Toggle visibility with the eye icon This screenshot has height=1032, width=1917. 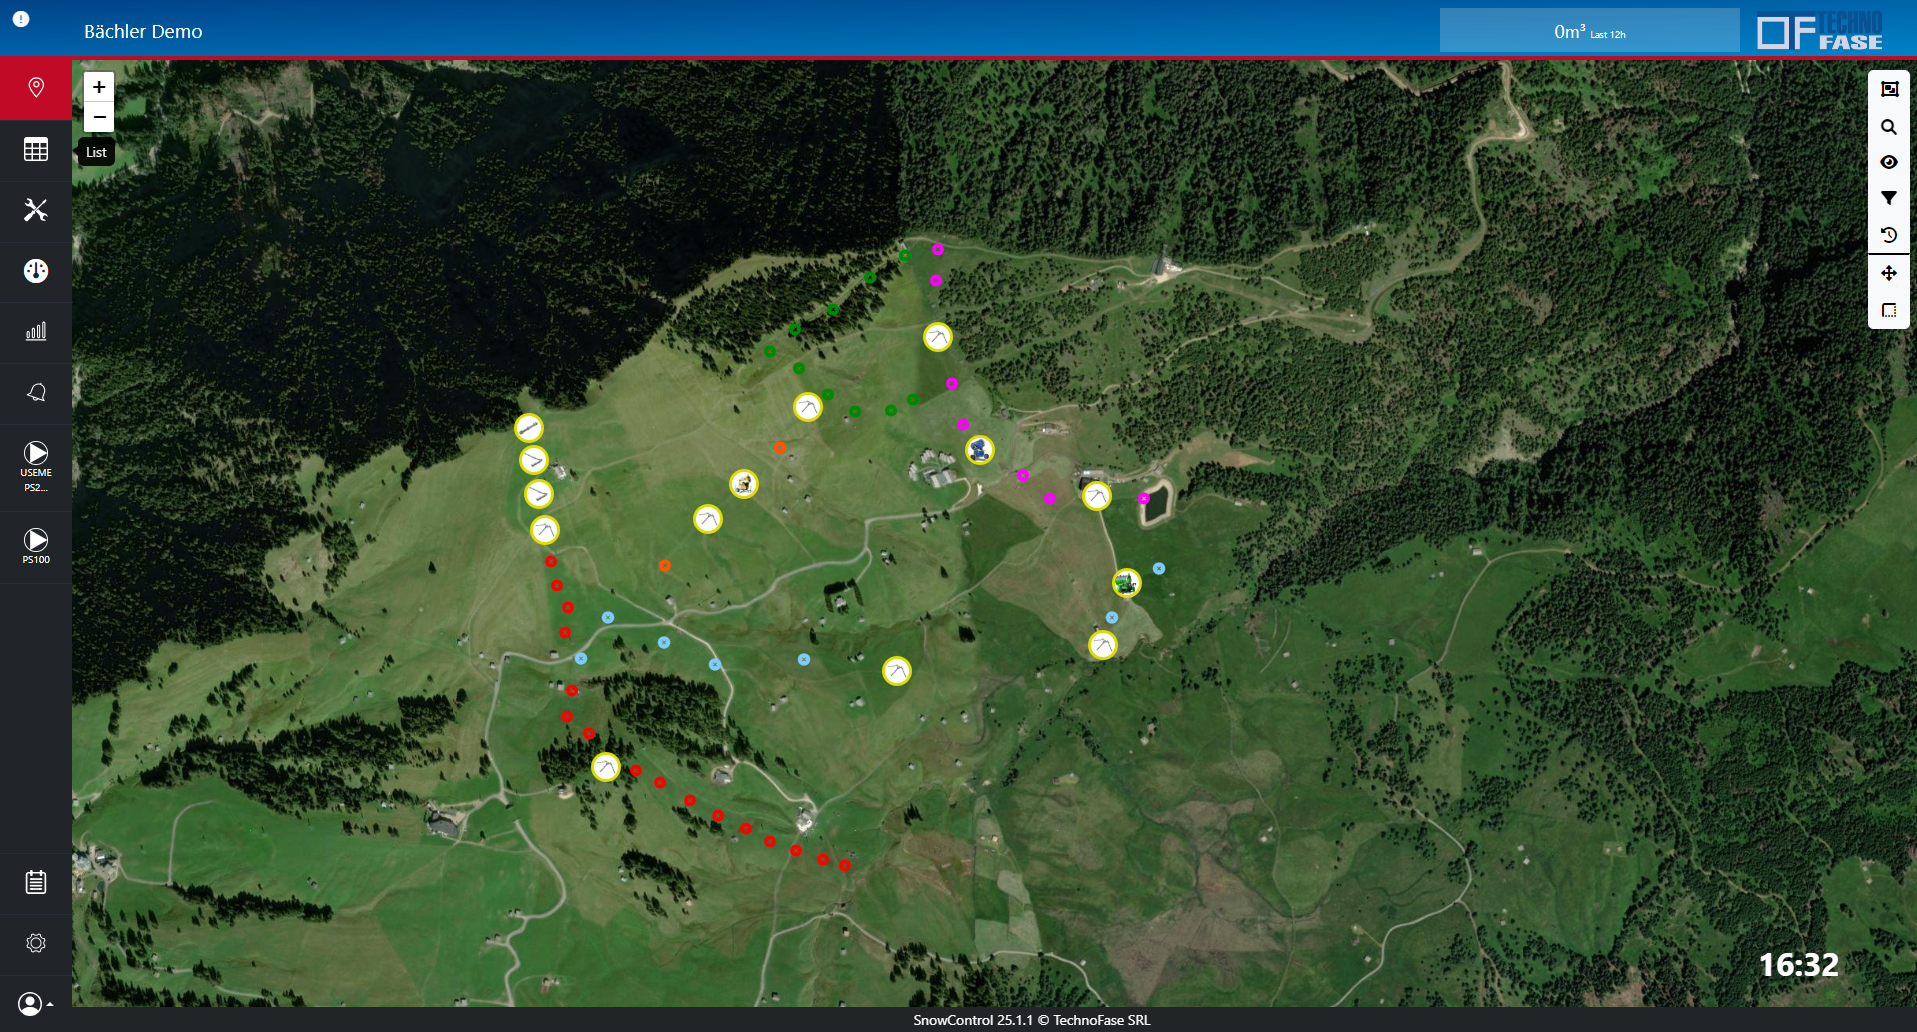(1888, 162)
